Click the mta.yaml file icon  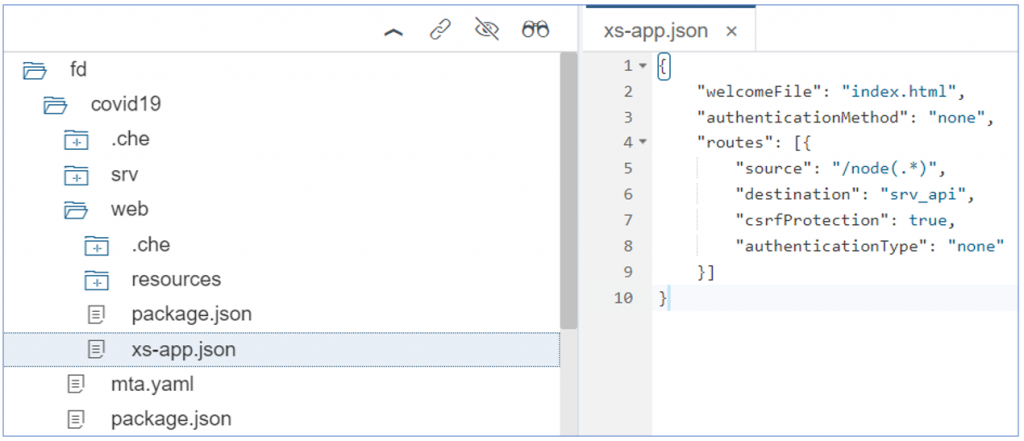[76, 385]
